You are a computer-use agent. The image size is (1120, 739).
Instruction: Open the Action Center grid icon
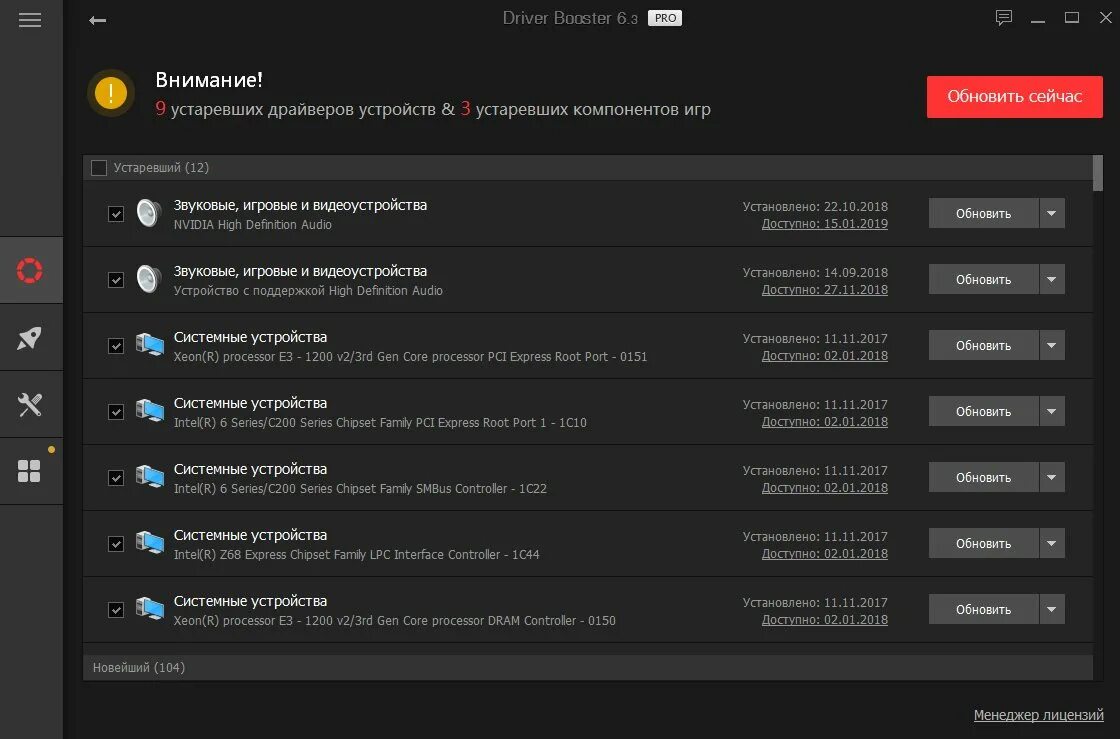pyautogui.click(x=30, y=471)
